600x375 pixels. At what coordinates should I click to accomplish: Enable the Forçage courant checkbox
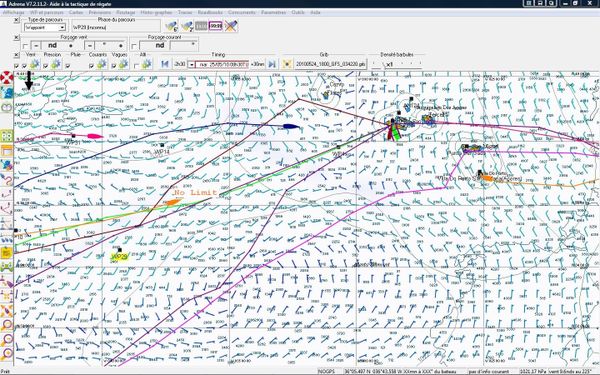tap(134, 46)
